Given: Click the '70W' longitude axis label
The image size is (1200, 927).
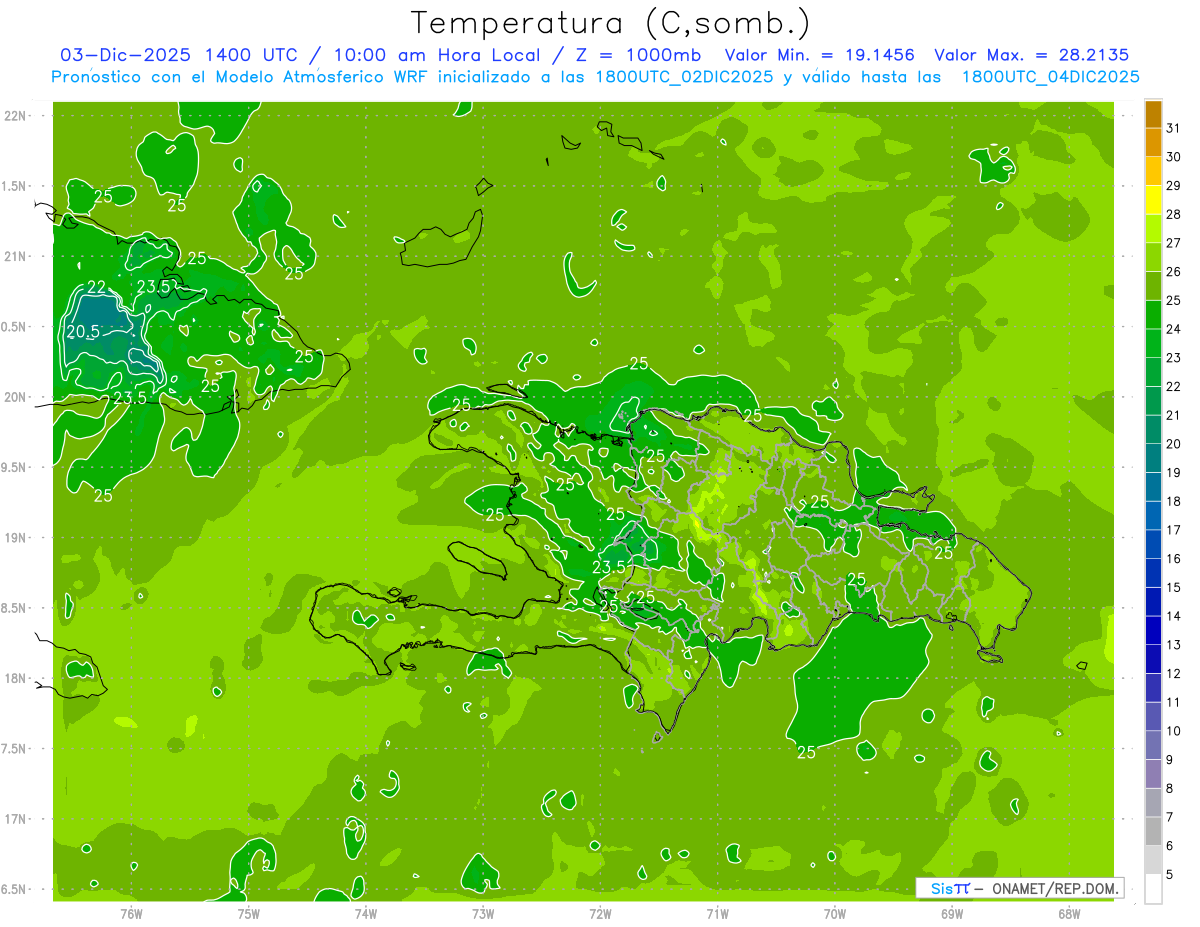Looking at the screenshot, I should [835, 913].
